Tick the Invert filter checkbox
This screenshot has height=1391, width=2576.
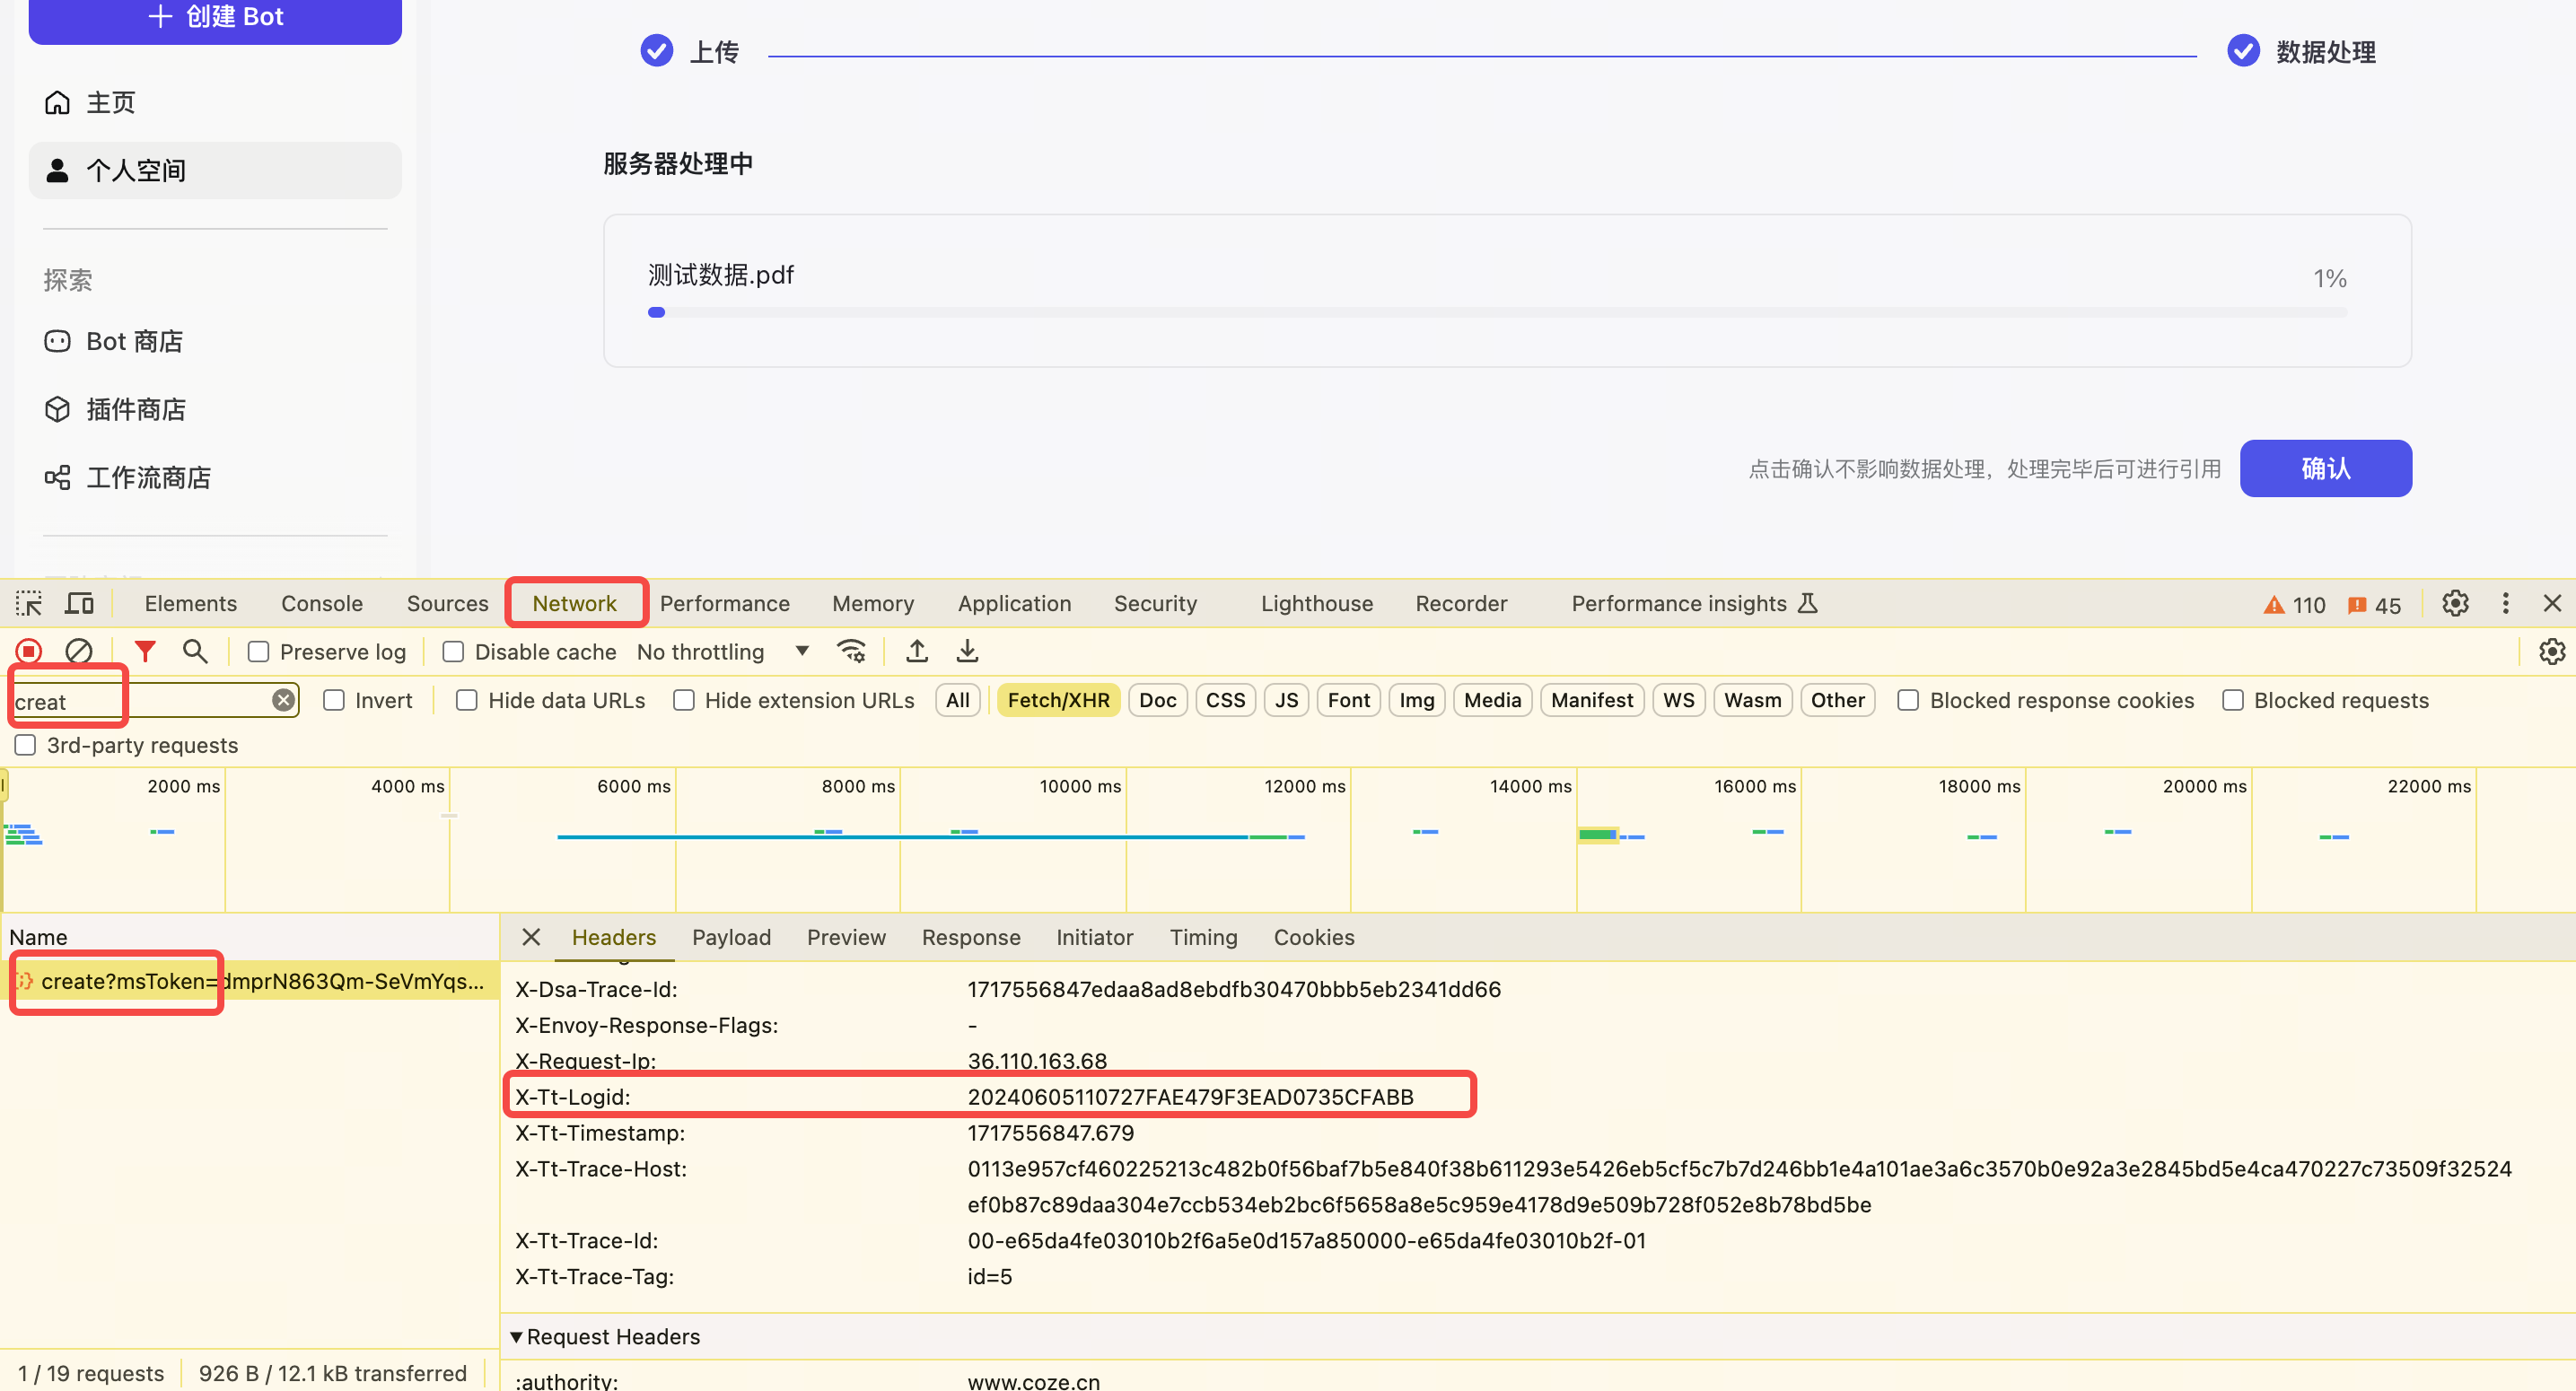click(334, 700)
